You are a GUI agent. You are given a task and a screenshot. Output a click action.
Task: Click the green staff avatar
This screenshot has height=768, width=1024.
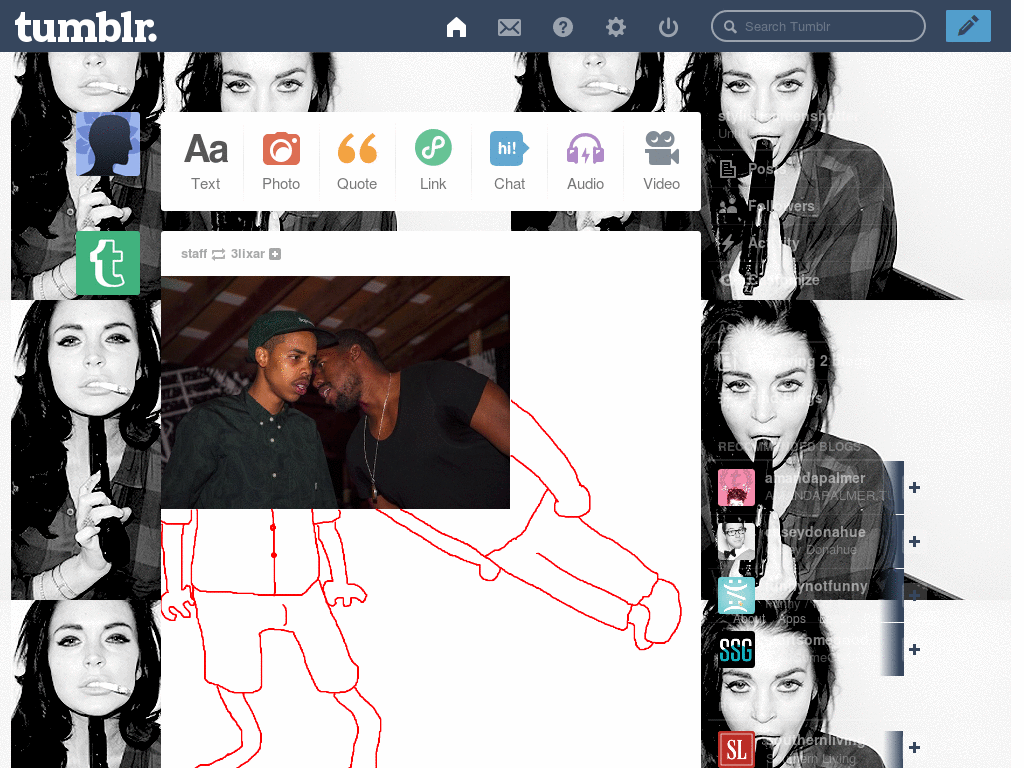(108, 263)
